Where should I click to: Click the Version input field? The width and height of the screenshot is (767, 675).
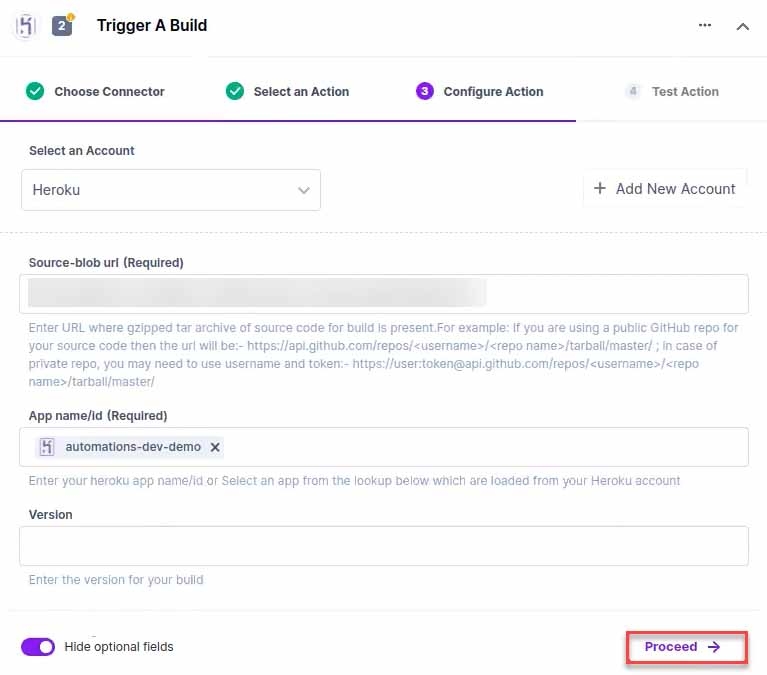pos(384,546)
